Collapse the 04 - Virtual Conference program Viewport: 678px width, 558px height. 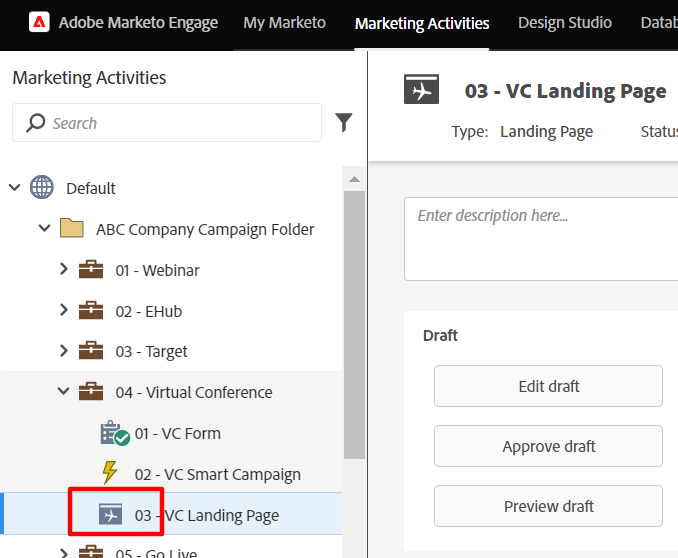(63, 391)
